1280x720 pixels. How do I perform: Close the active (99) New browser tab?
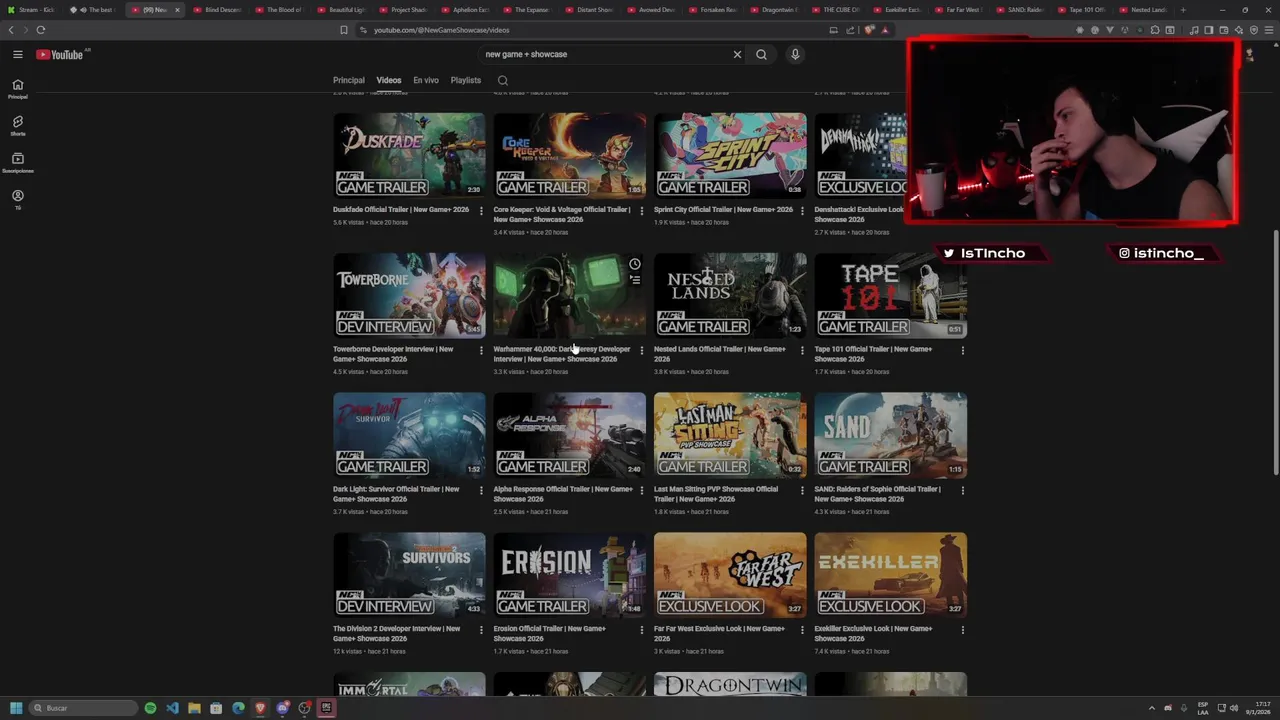pyautogui.click(x=177, y=10)
